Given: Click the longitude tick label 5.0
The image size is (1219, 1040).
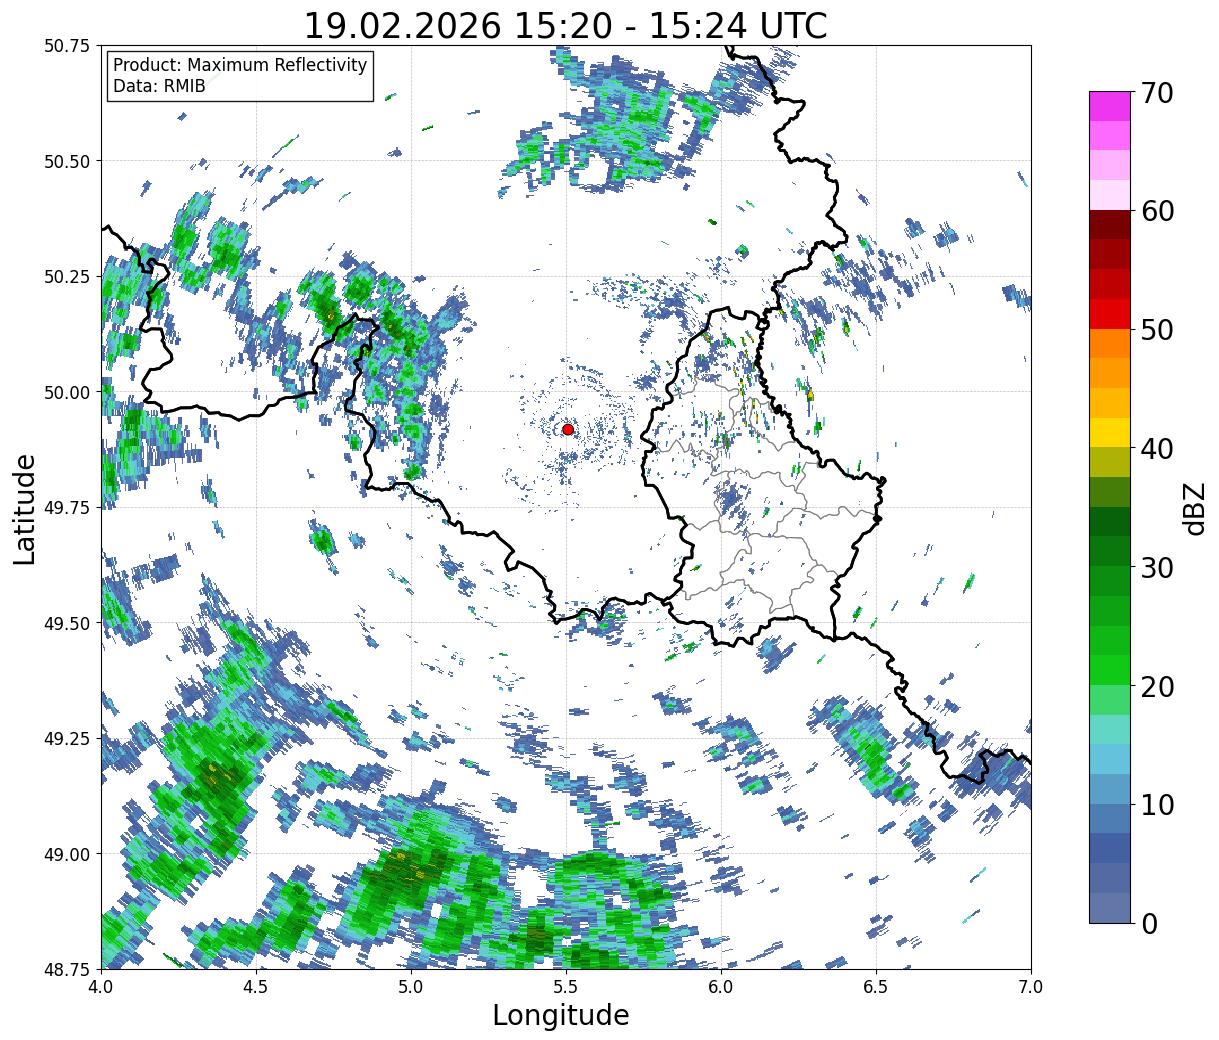Looking at the screenshot, I should [411, 986].
